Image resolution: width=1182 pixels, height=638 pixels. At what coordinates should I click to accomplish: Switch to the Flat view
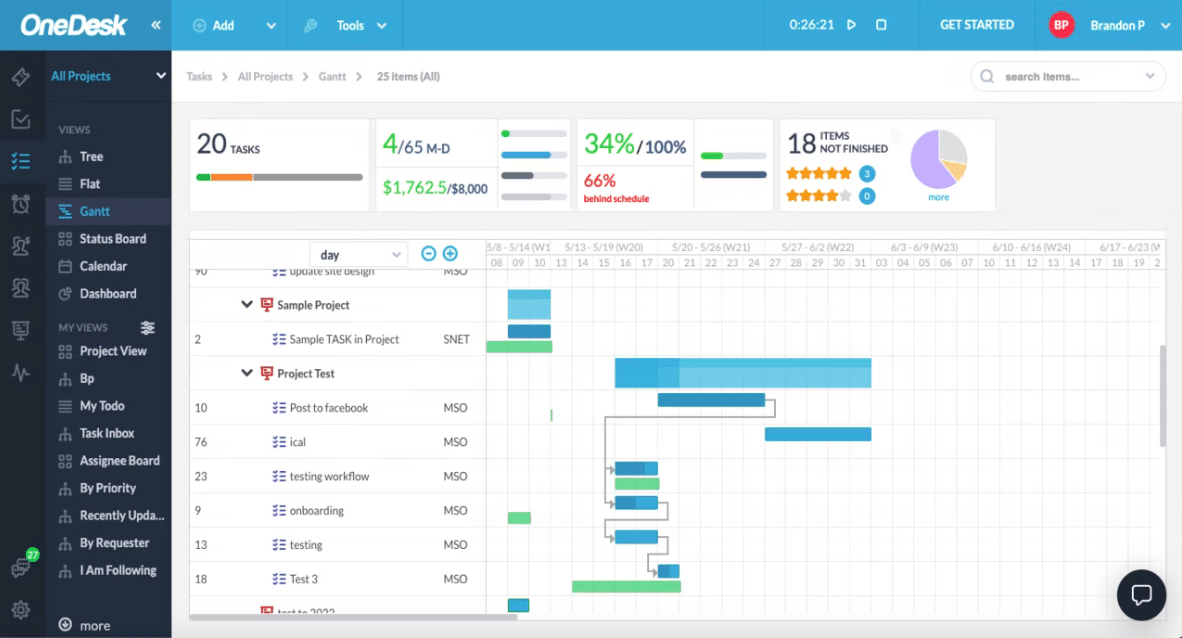(x=90, y=184)
